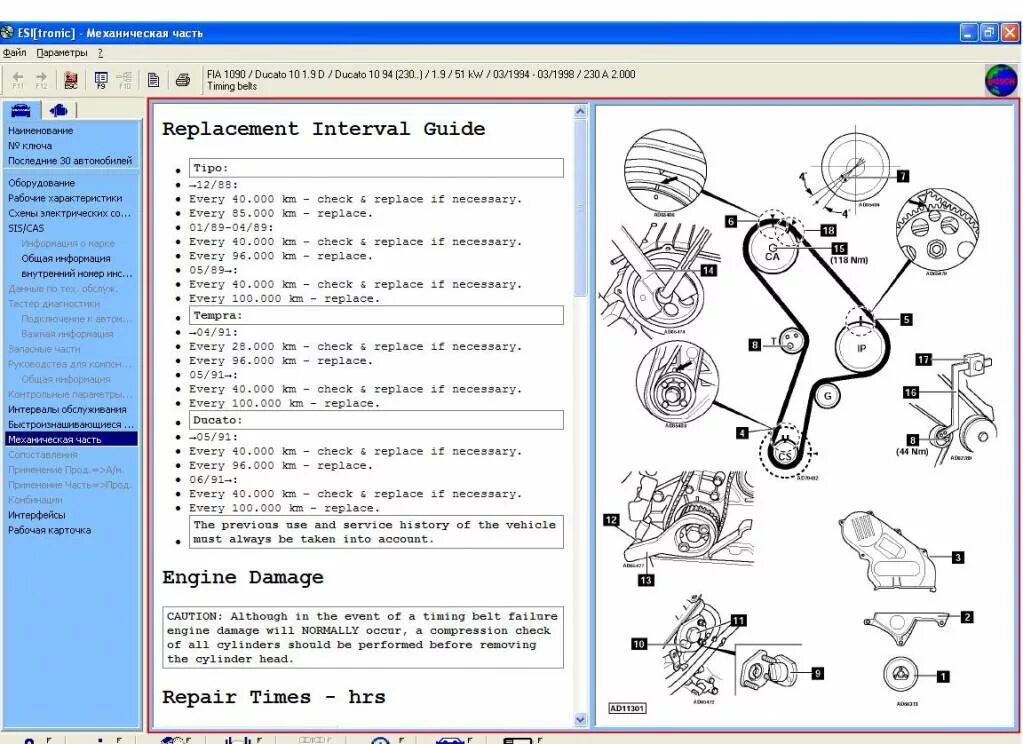Viewport: 1023px width, 744px height.
Task: Click the CAUTION timing belt note
Action: pos(363,638)
